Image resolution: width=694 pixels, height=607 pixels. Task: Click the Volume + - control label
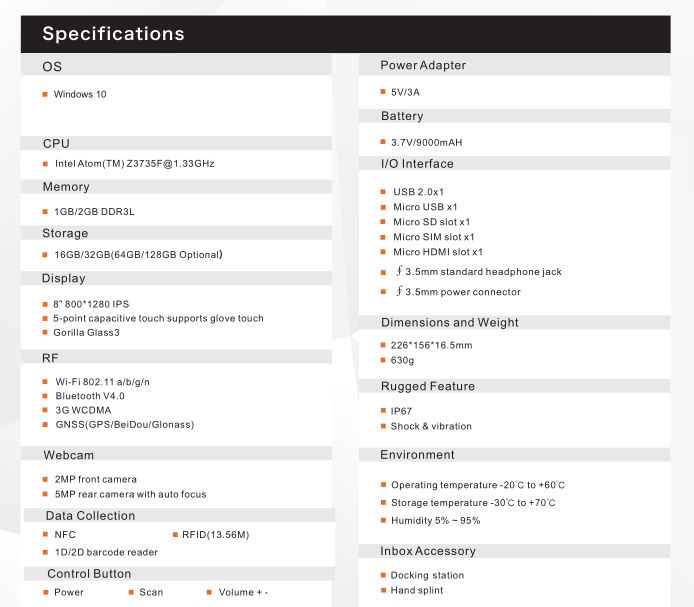pos(243,592)
